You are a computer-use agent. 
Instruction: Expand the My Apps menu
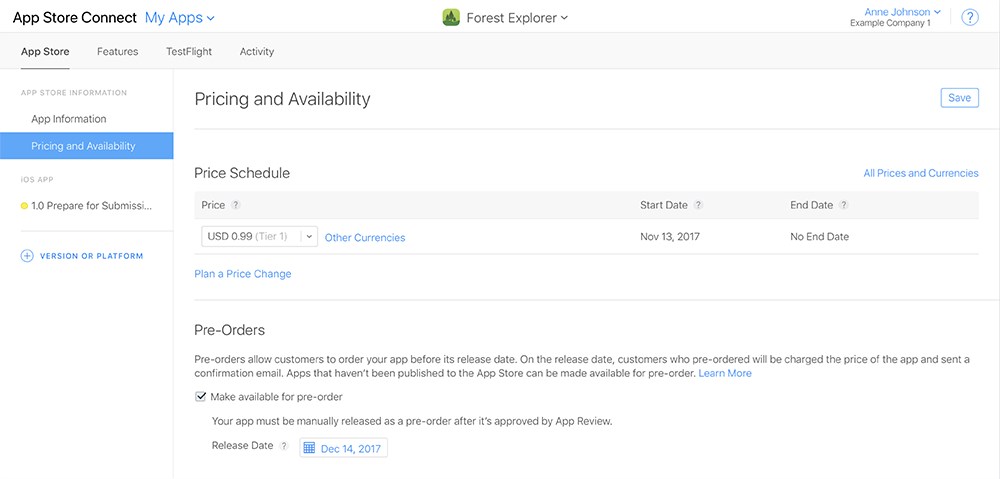click(180, 18)
